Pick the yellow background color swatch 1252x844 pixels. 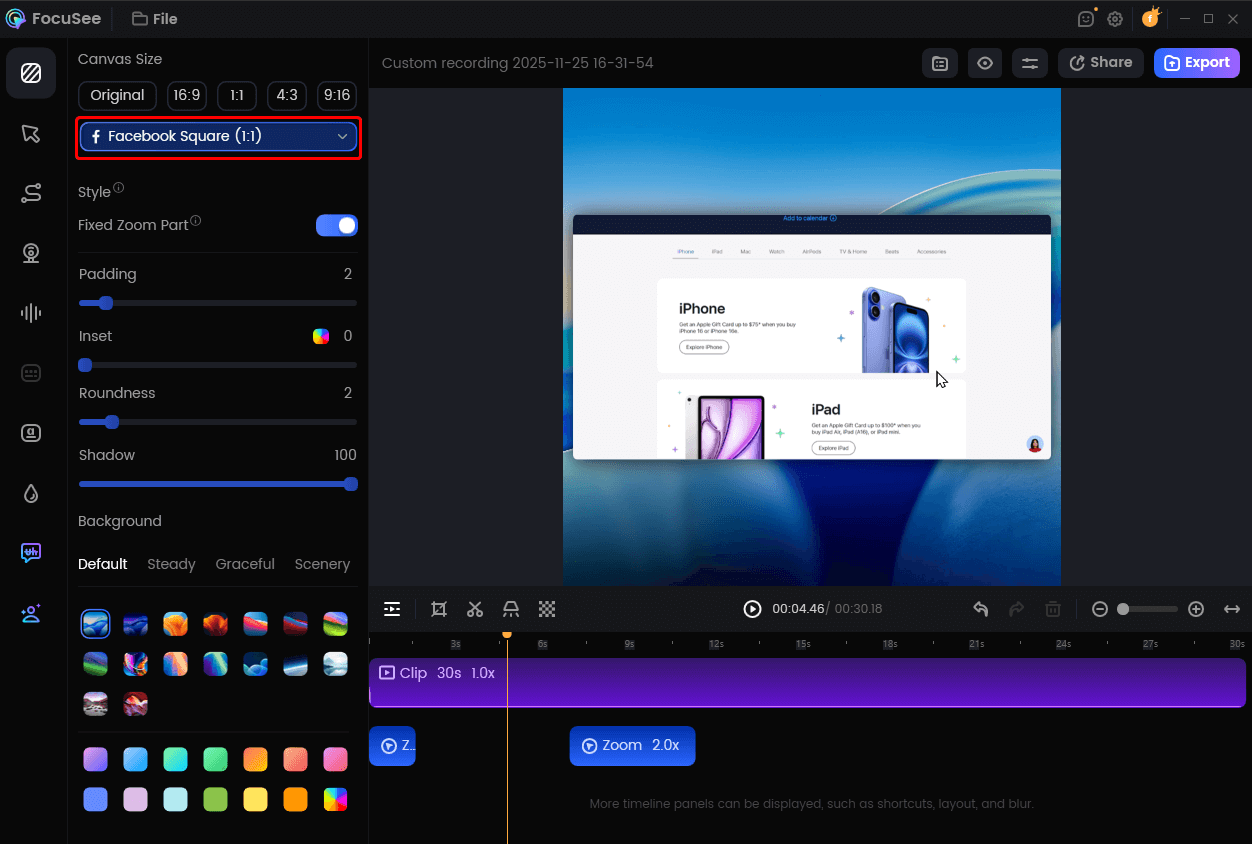255,799
